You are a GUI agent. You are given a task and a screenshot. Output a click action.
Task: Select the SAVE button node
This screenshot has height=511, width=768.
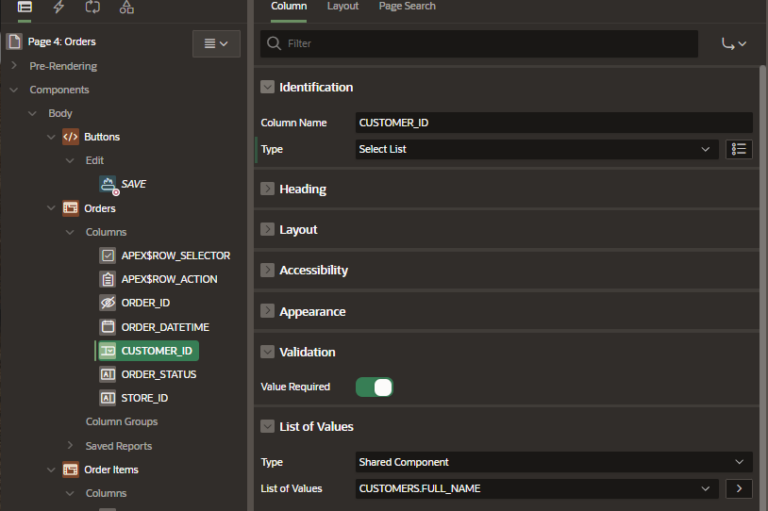click(x=133, y=184)
